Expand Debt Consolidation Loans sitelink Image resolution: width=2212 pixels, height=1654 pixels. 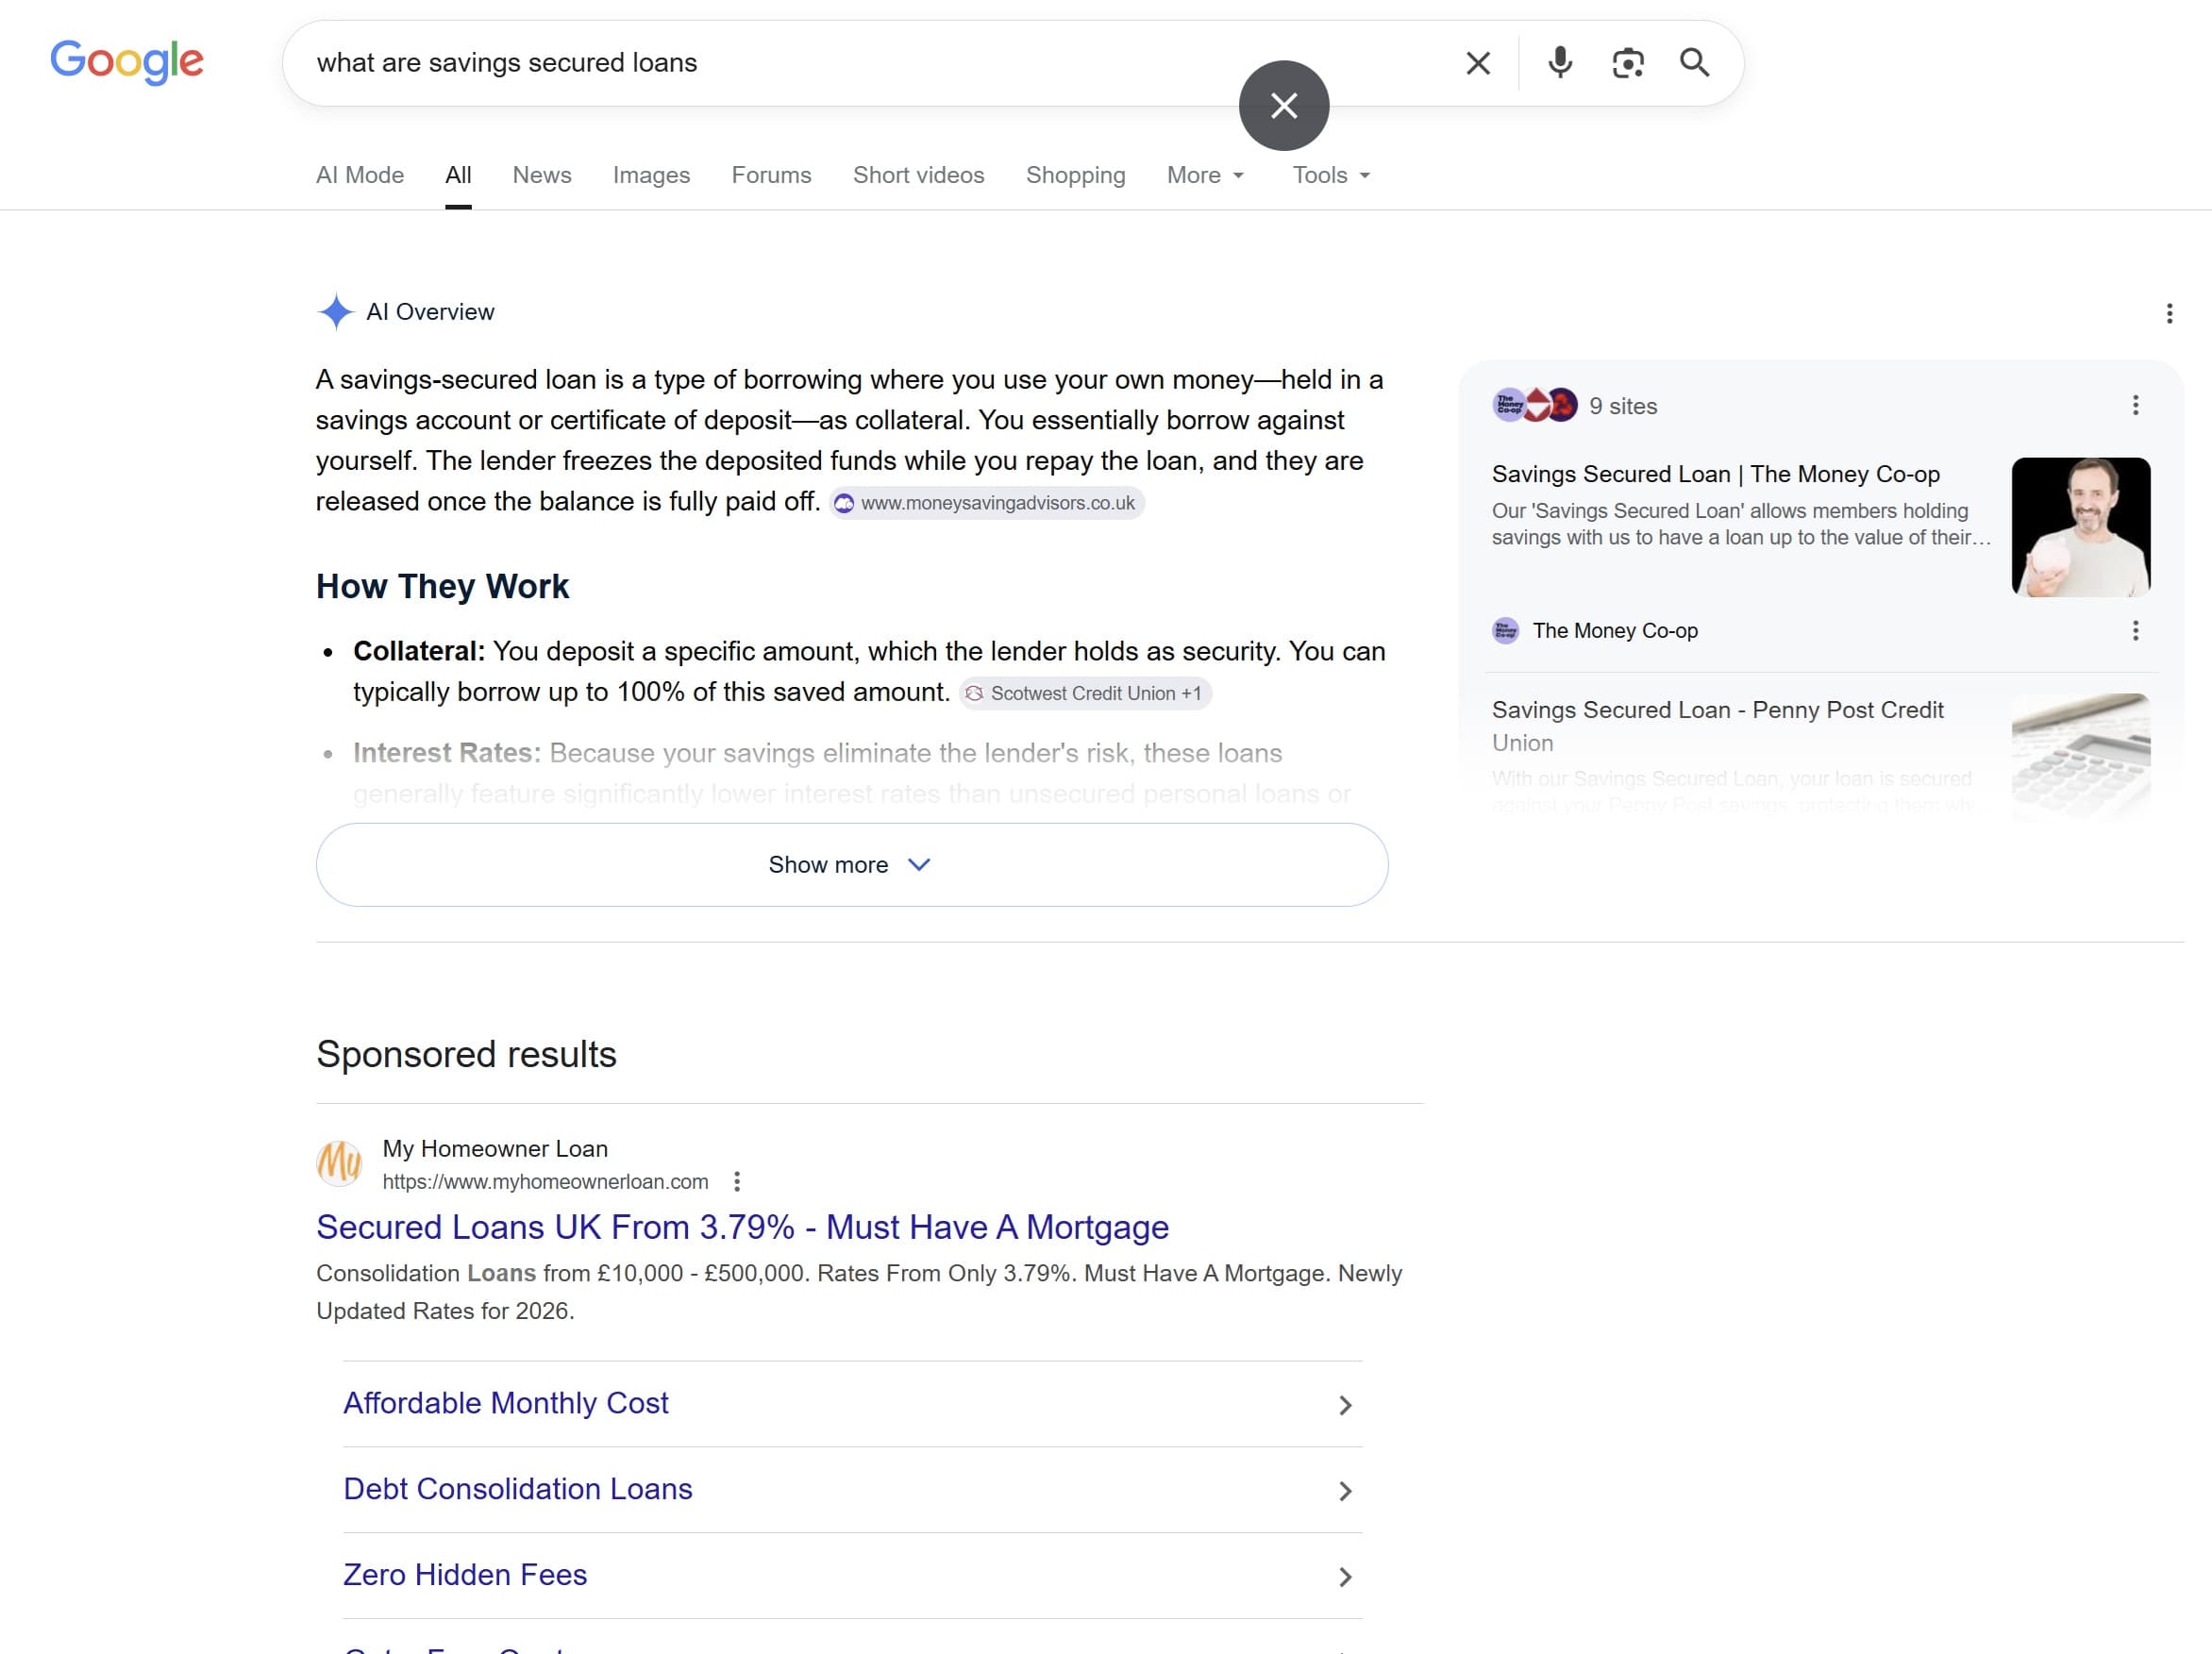point(852,1490)
